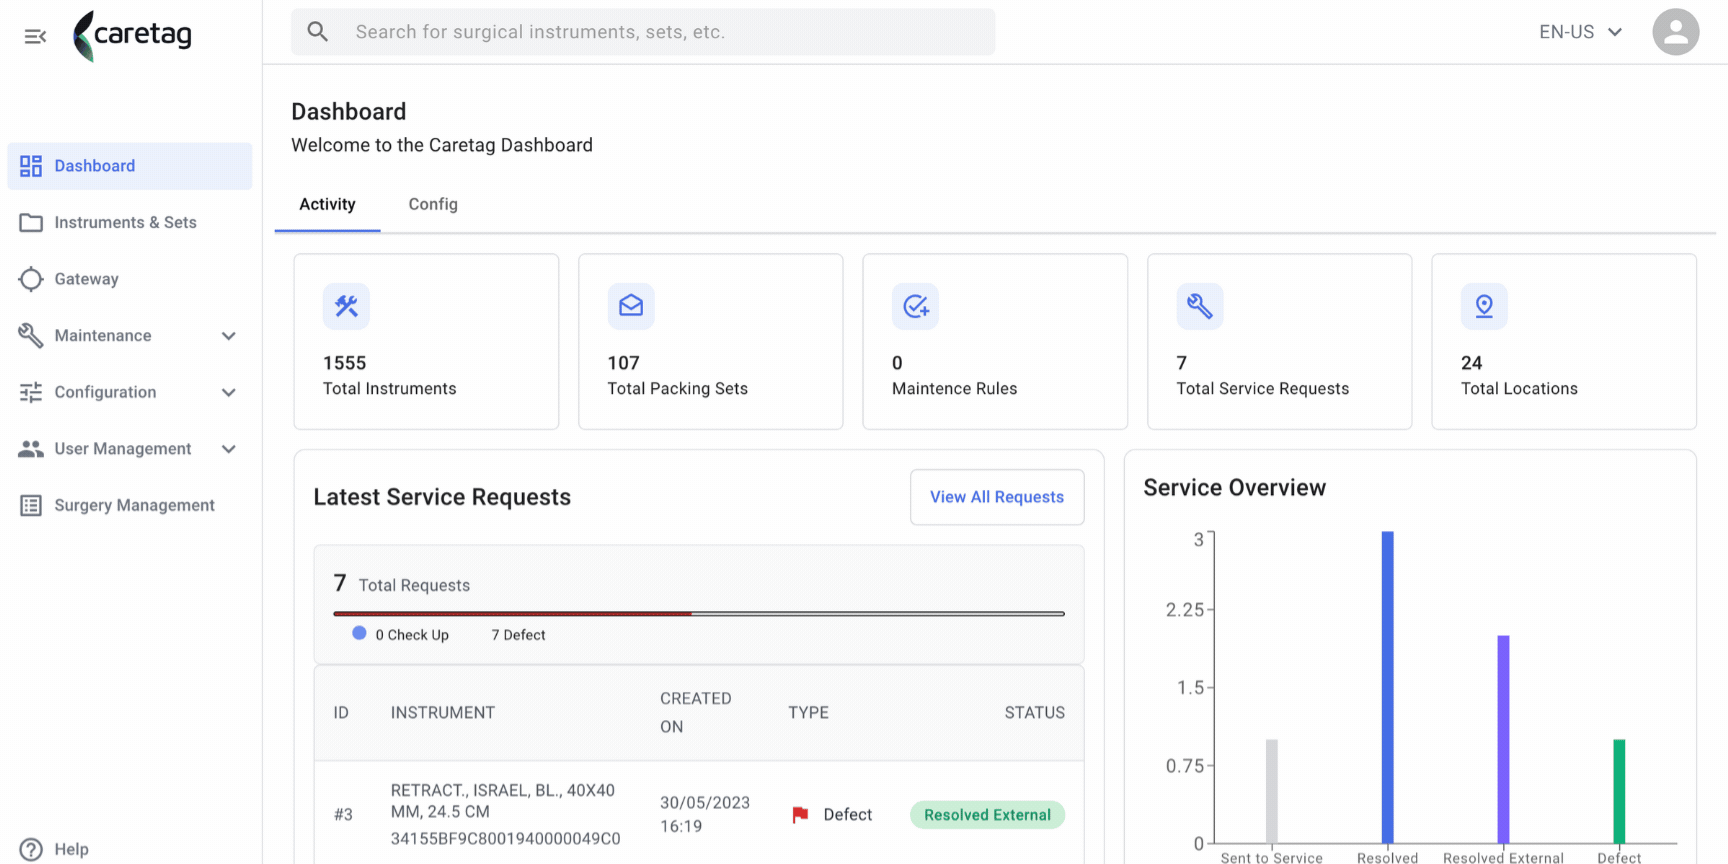Collapse the sidebar with hamburger menu icon
This screenshot has width=1728, height=864.
tap(35, 37)
